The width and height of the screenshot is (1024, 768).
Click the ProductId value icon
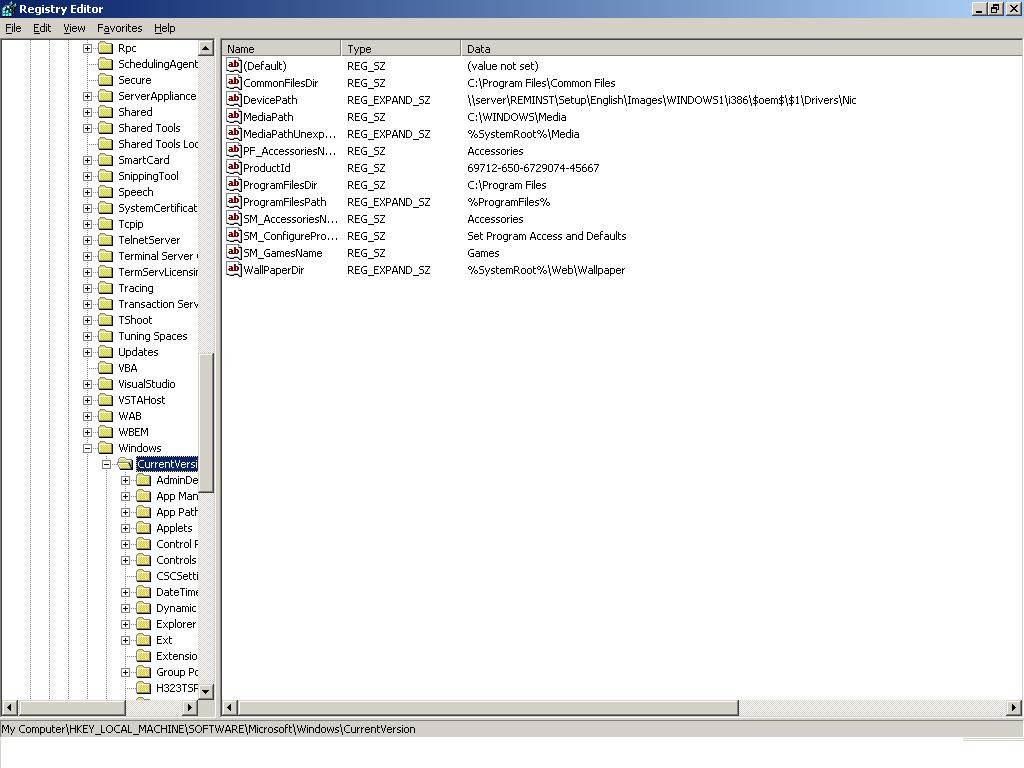234,167
